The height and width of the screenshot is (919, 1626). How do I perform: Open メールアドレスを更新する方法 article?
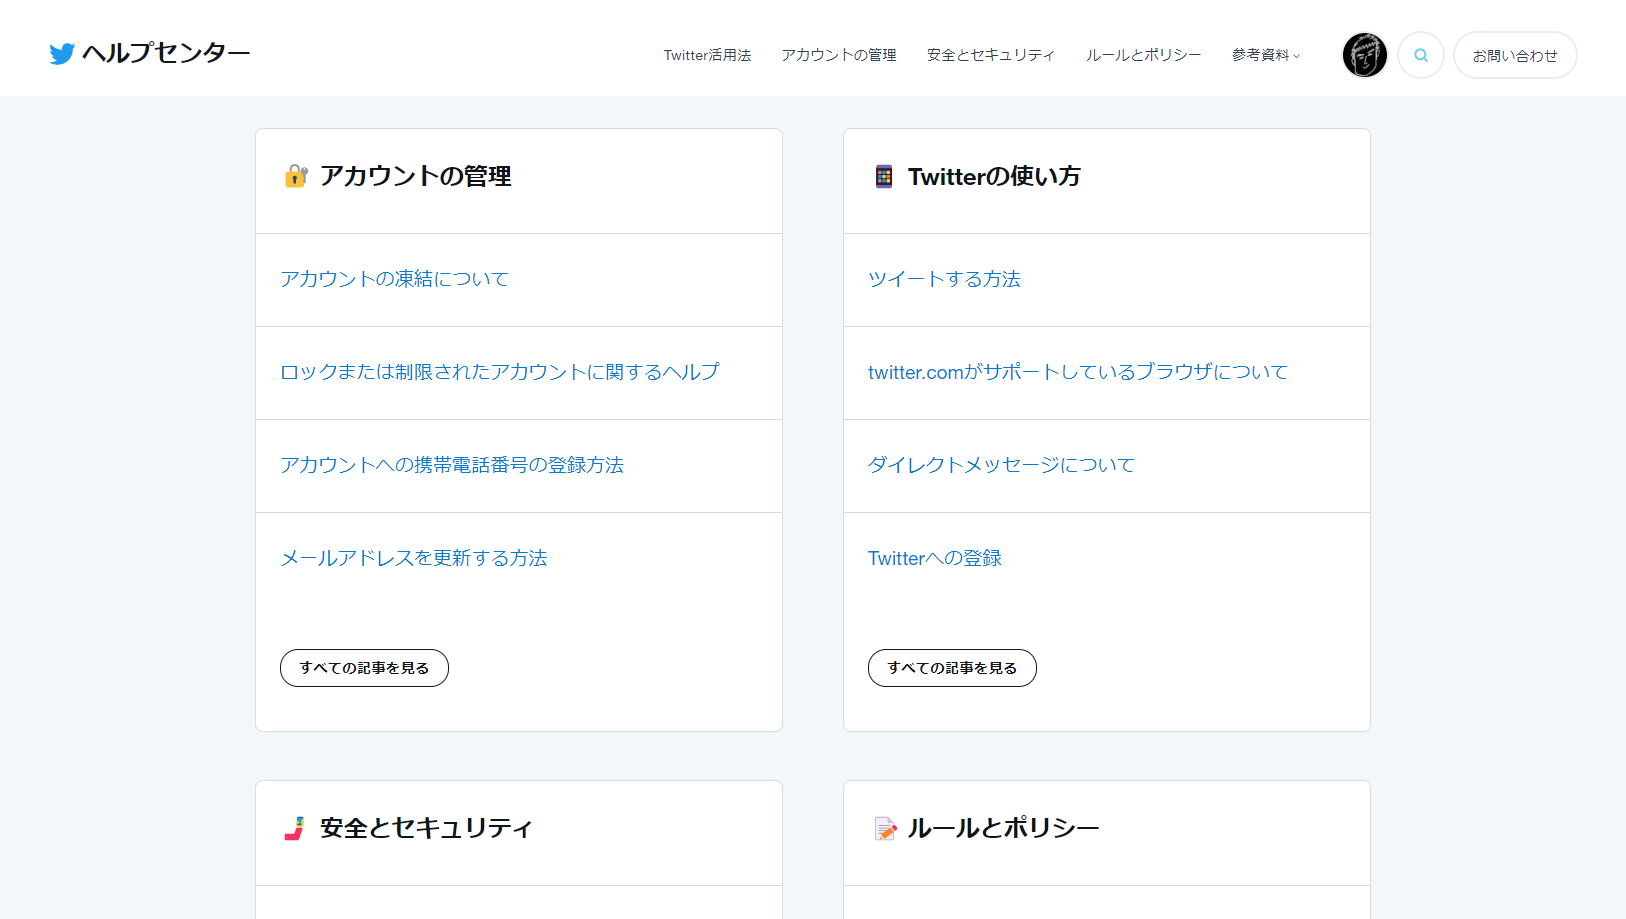click(x=414, y=558)
